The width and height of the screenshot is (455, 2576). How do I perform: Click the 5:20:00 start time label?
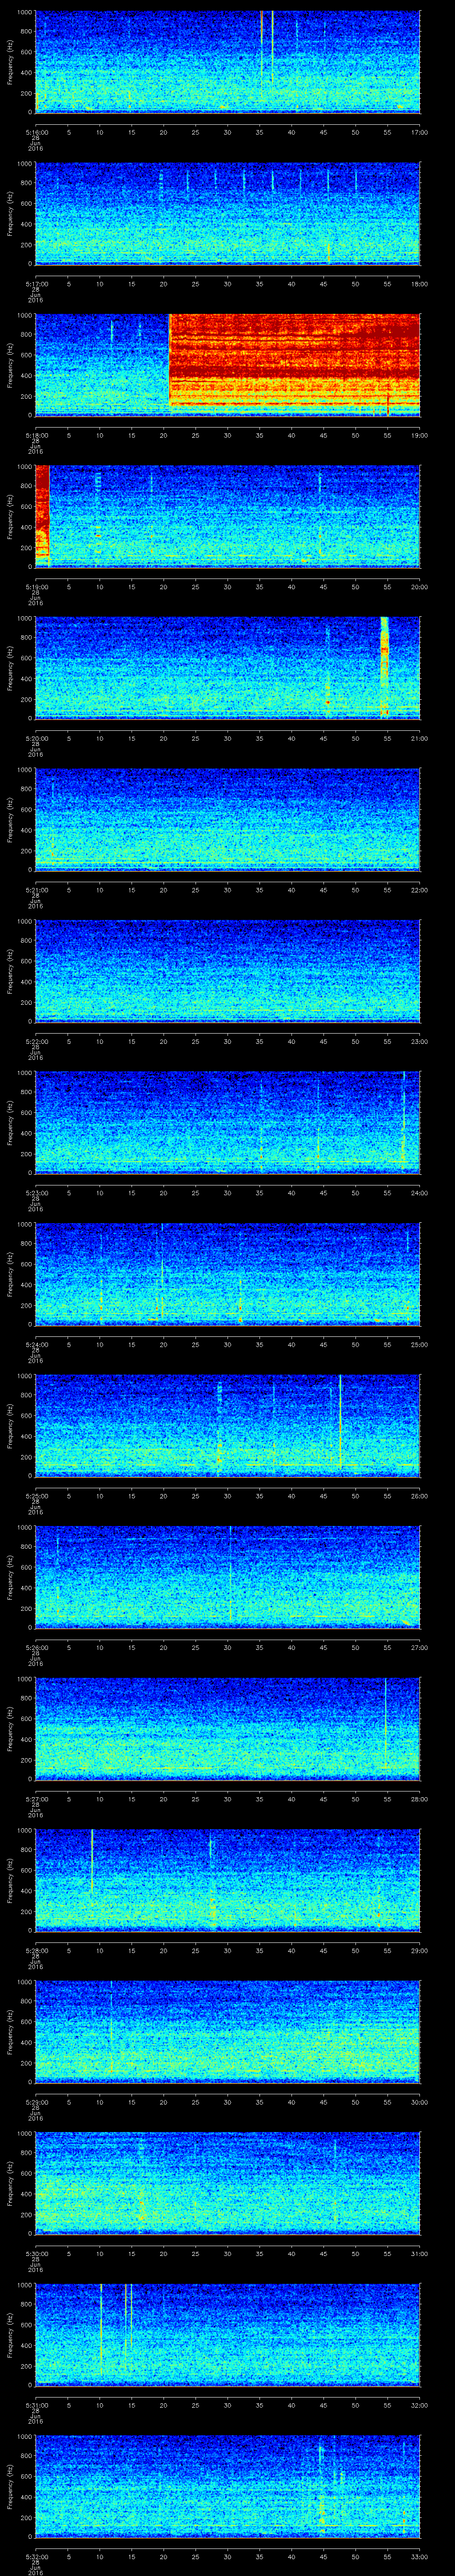click(36, 739)
